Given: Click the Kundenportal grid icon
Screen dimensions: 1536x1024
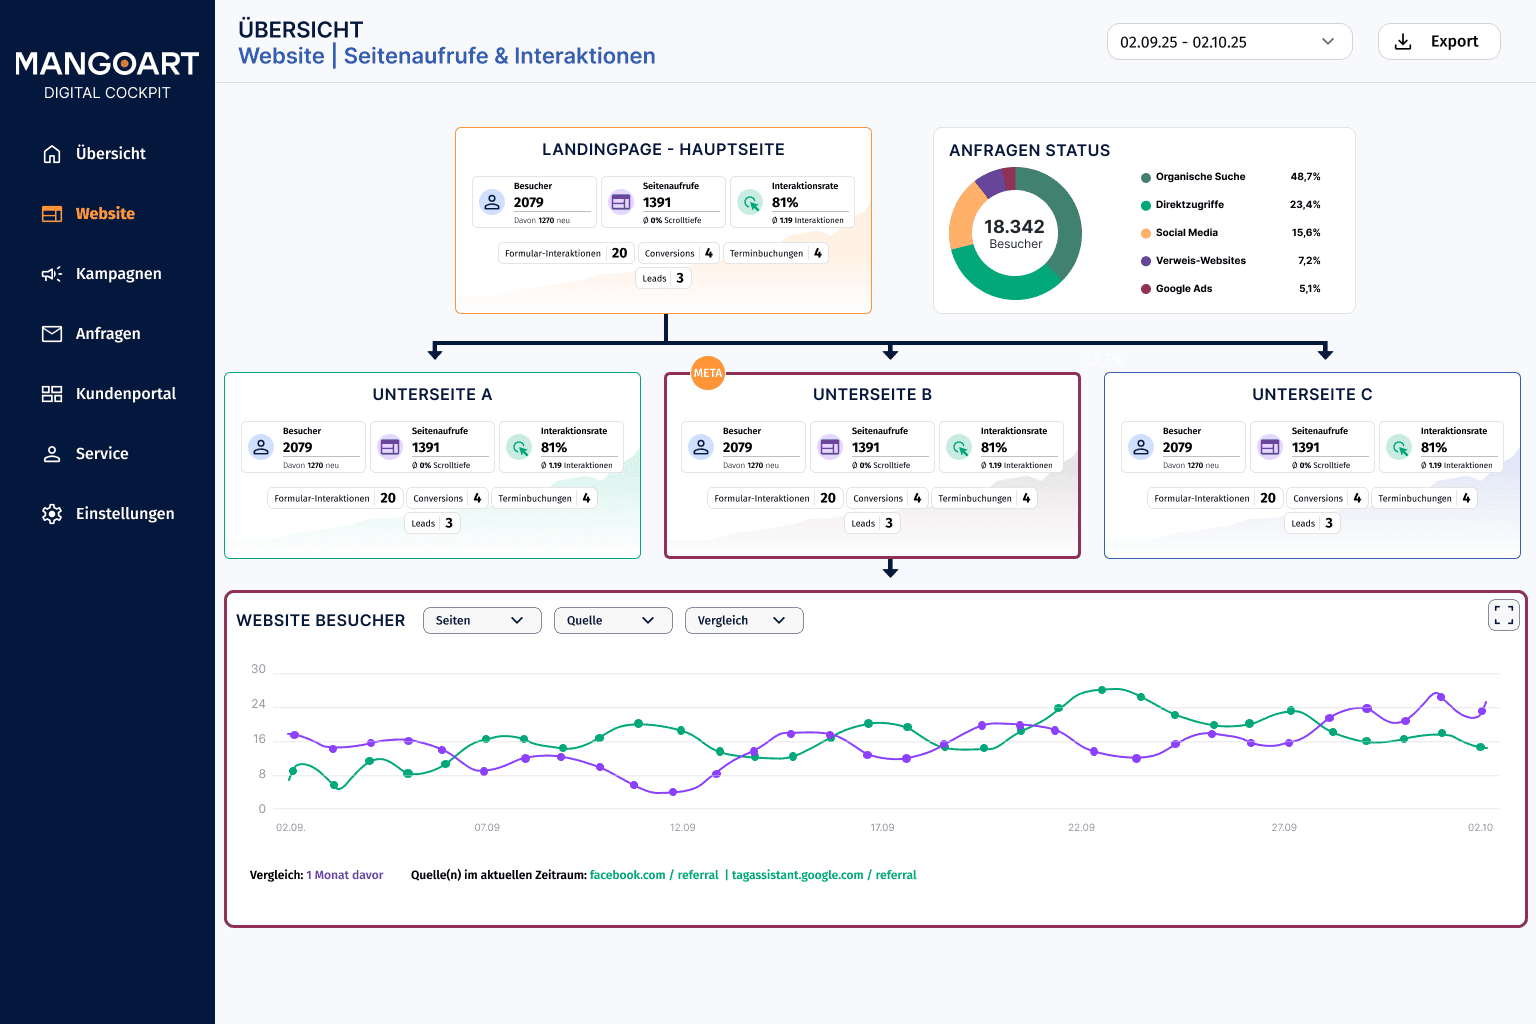Looking at the screenshot, I should click(52, 394).
